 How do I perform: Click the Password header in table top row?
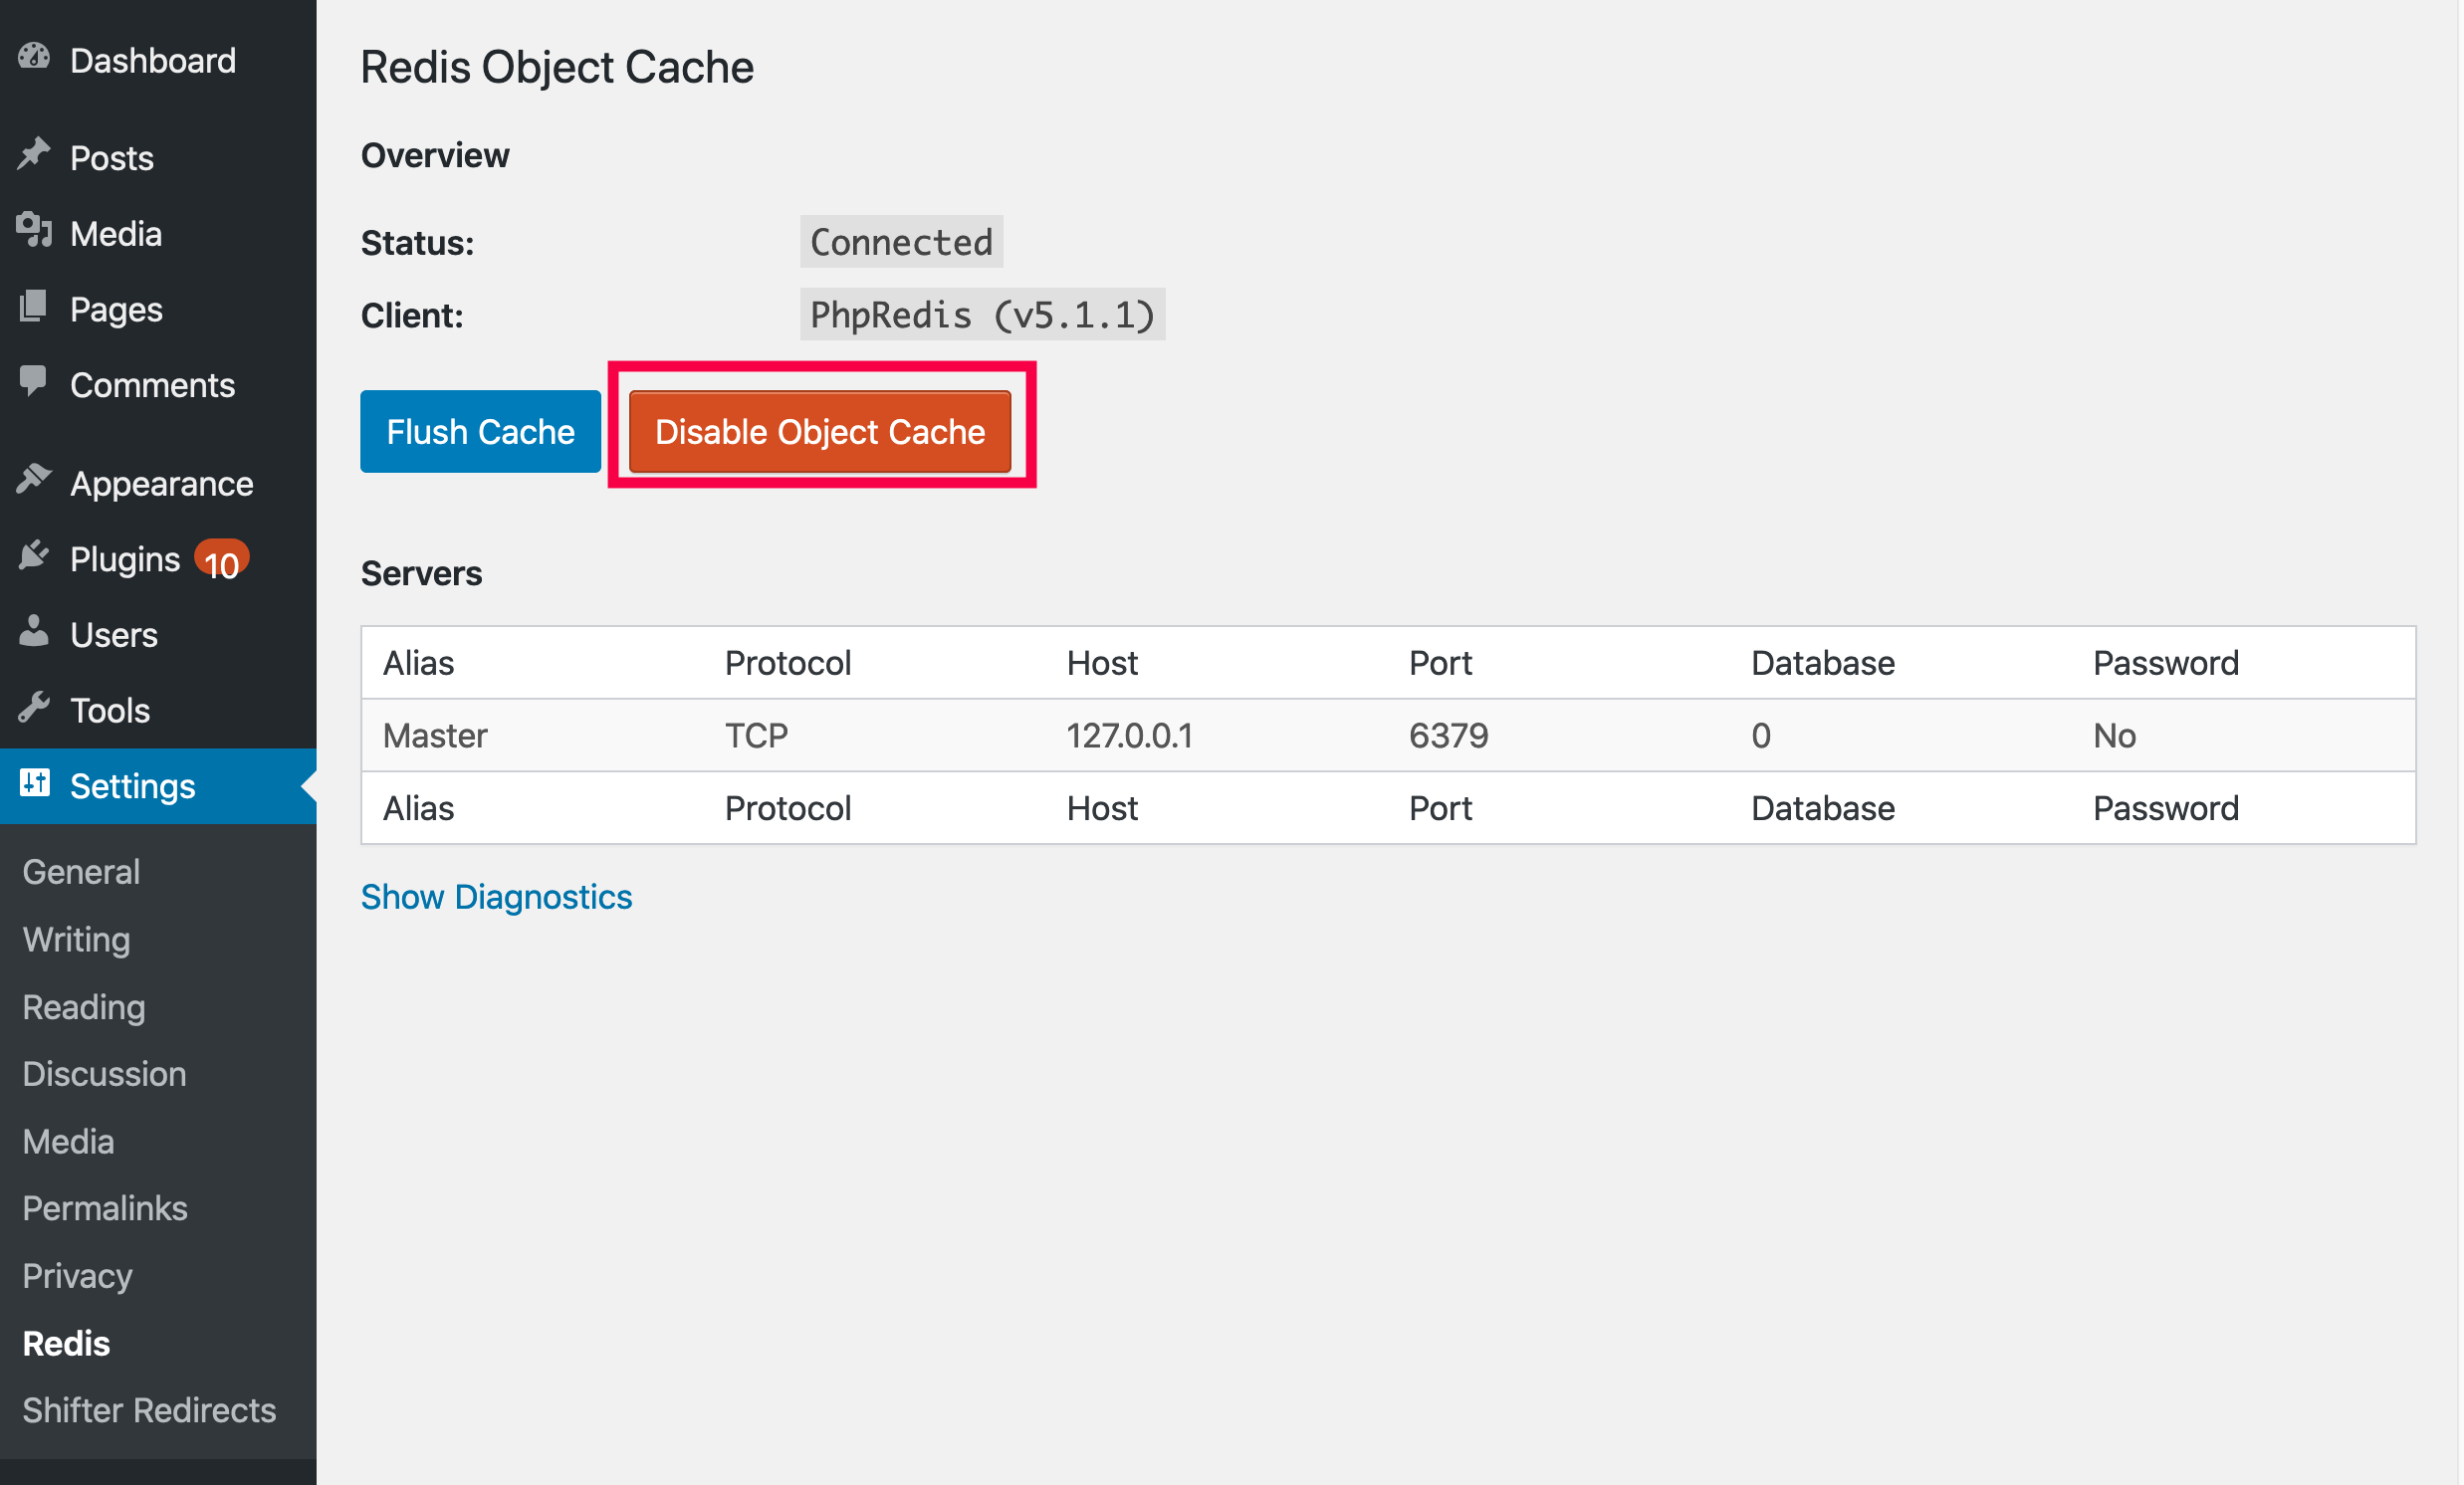point(2166,663)
